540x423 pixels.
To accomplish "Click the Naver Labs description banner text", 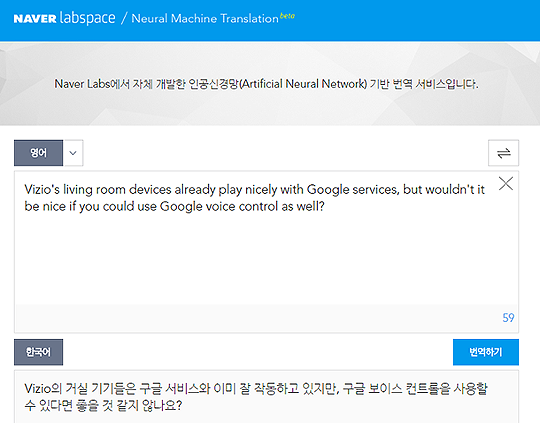I will tap(266, 84).
